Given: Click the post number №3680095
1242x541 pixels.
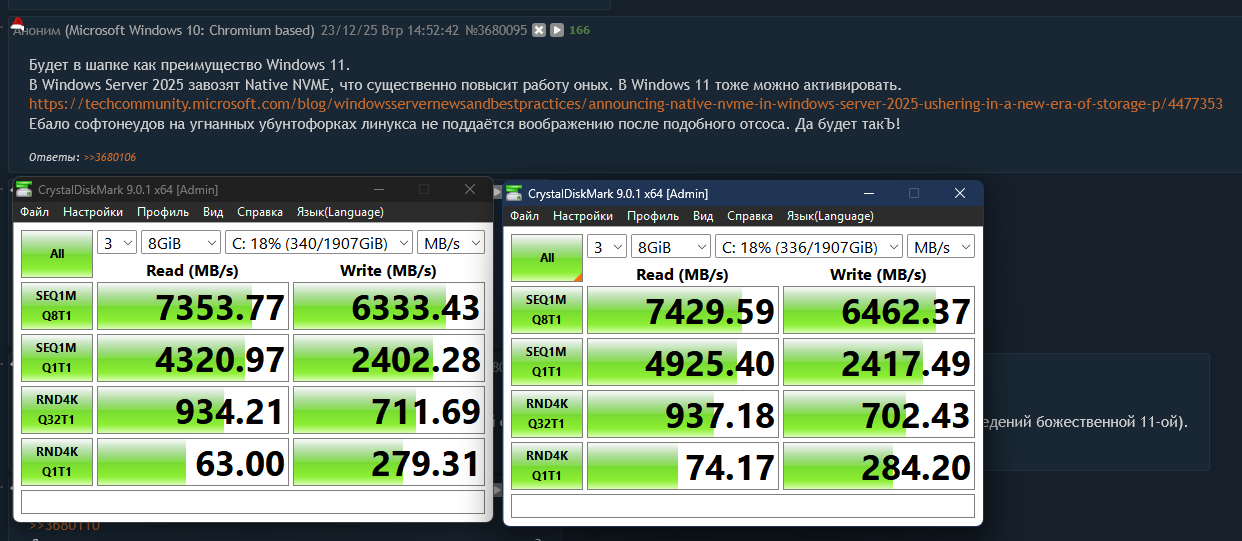Looking at the screenshot, I should point(497,30).
